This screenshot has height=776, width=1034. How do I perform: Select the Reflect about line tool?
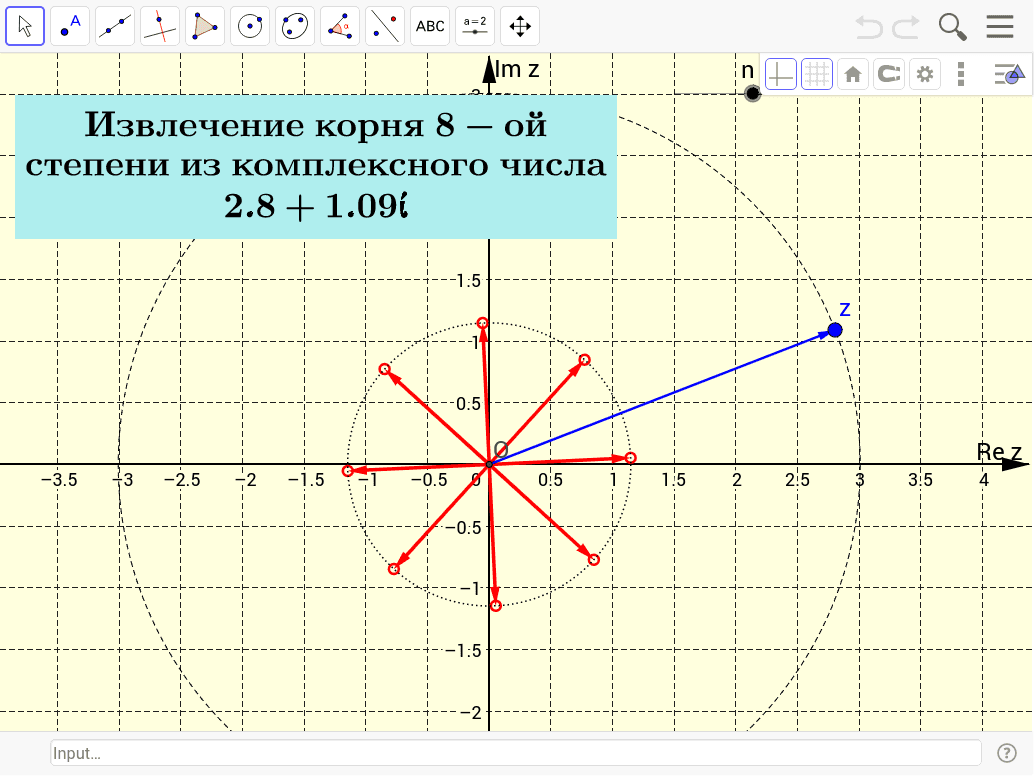click(384, 26)
